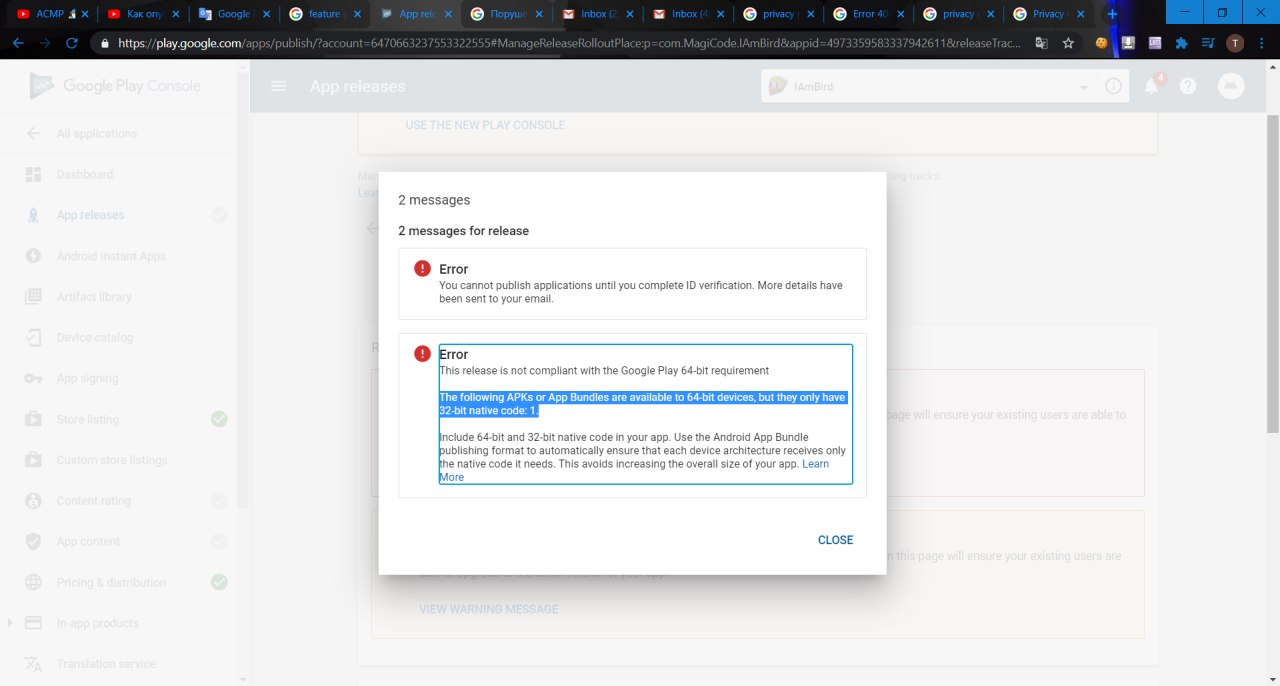Close the ACMP tab
This screenshot has width=1280, height=686.
coord(84,14)
